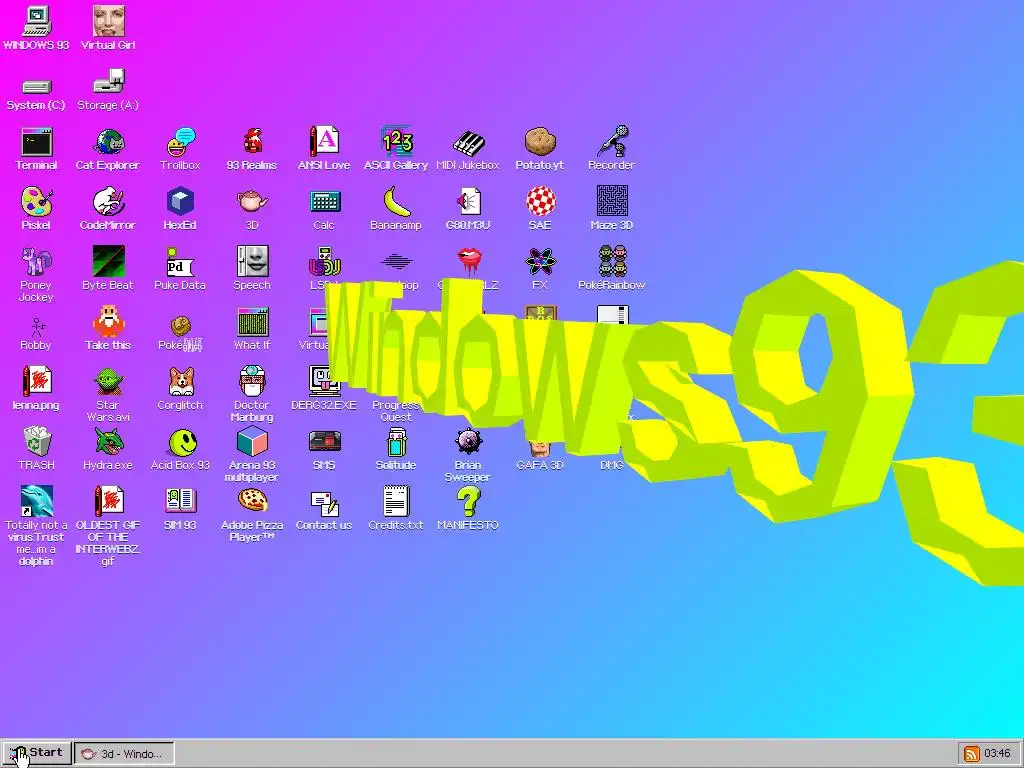The image size is (1024, 768).
Task: Click the Start button on taskbar
Action: coord(37,753)
